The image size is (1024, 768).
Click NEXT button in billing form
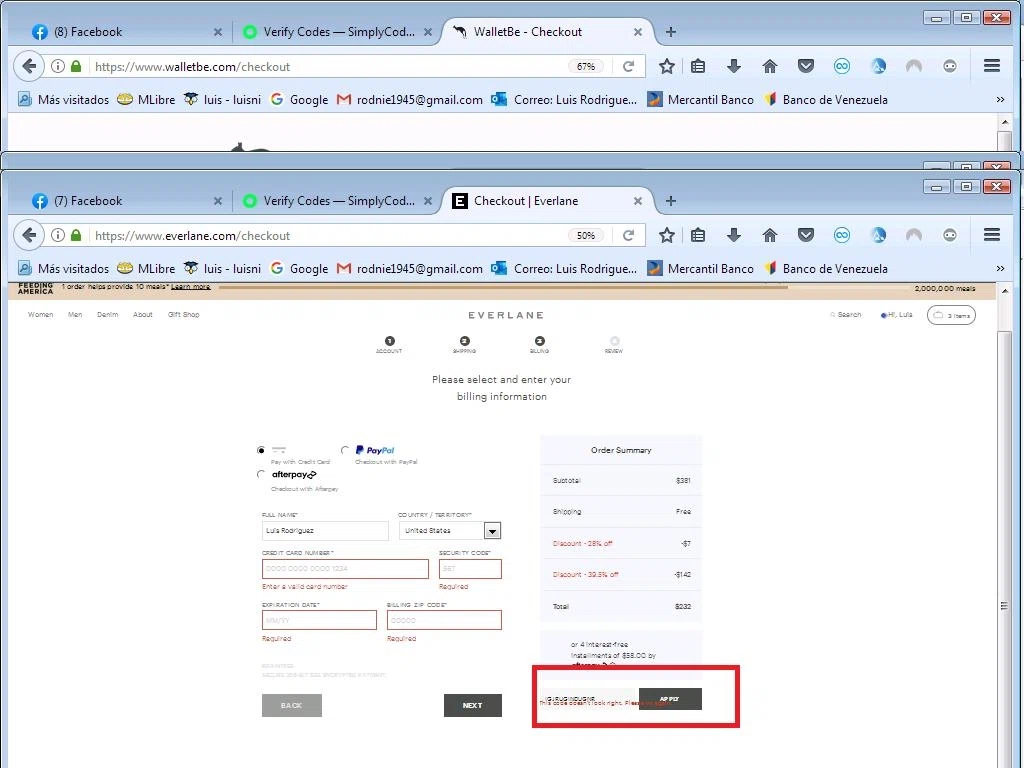[473, 705]
